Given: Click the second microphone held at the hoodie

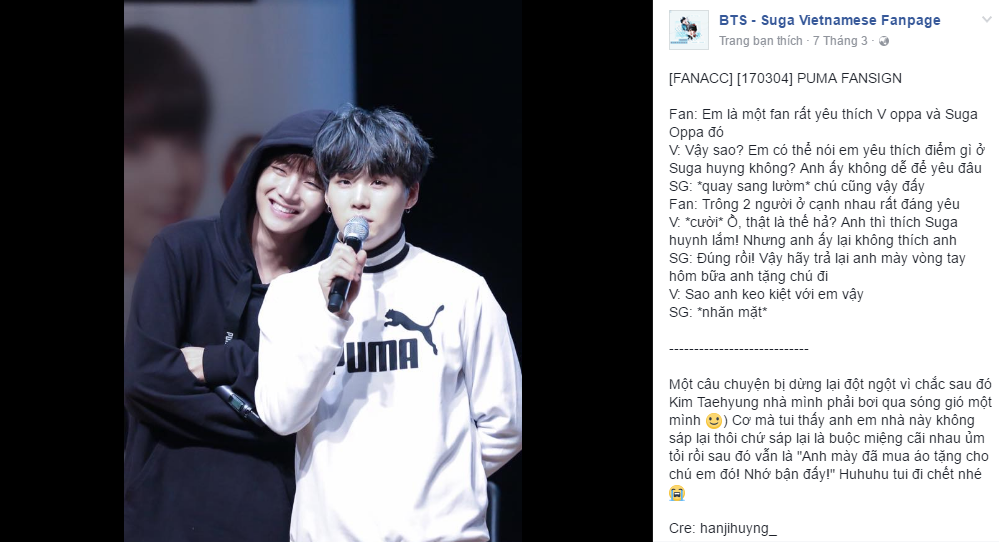Looking at the screenshot, I should pos(239,404).
